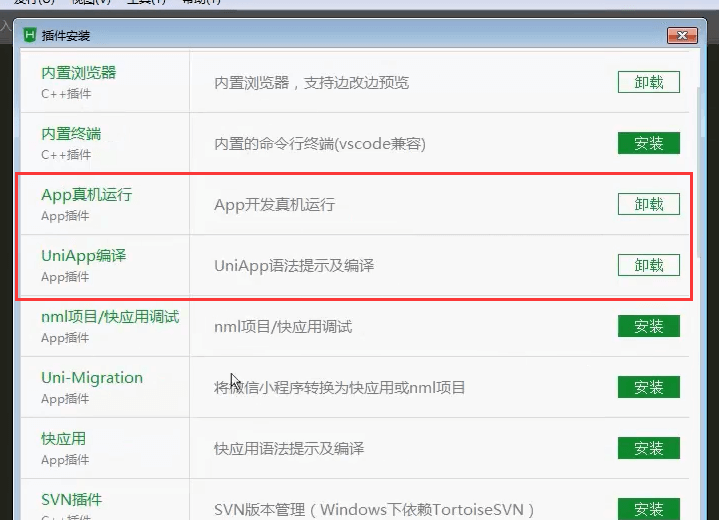Screen dimensions: 719x520
Task: Select the UniApp编译 plugin name
Action: click(83, 255)
